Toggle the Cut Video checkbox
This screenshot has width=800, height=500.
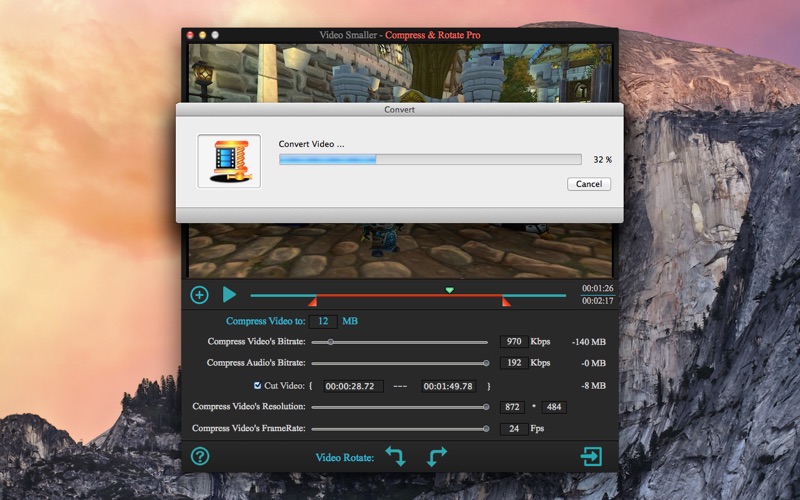258,386
